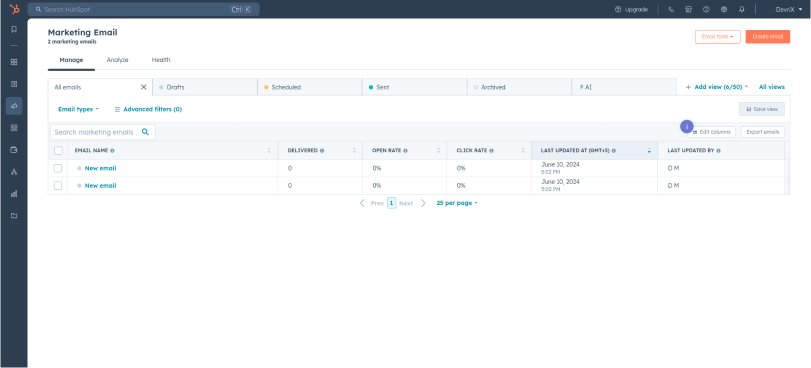Expand the Email types filter dropdown
The image size is (811, 368).
(78, 109)
